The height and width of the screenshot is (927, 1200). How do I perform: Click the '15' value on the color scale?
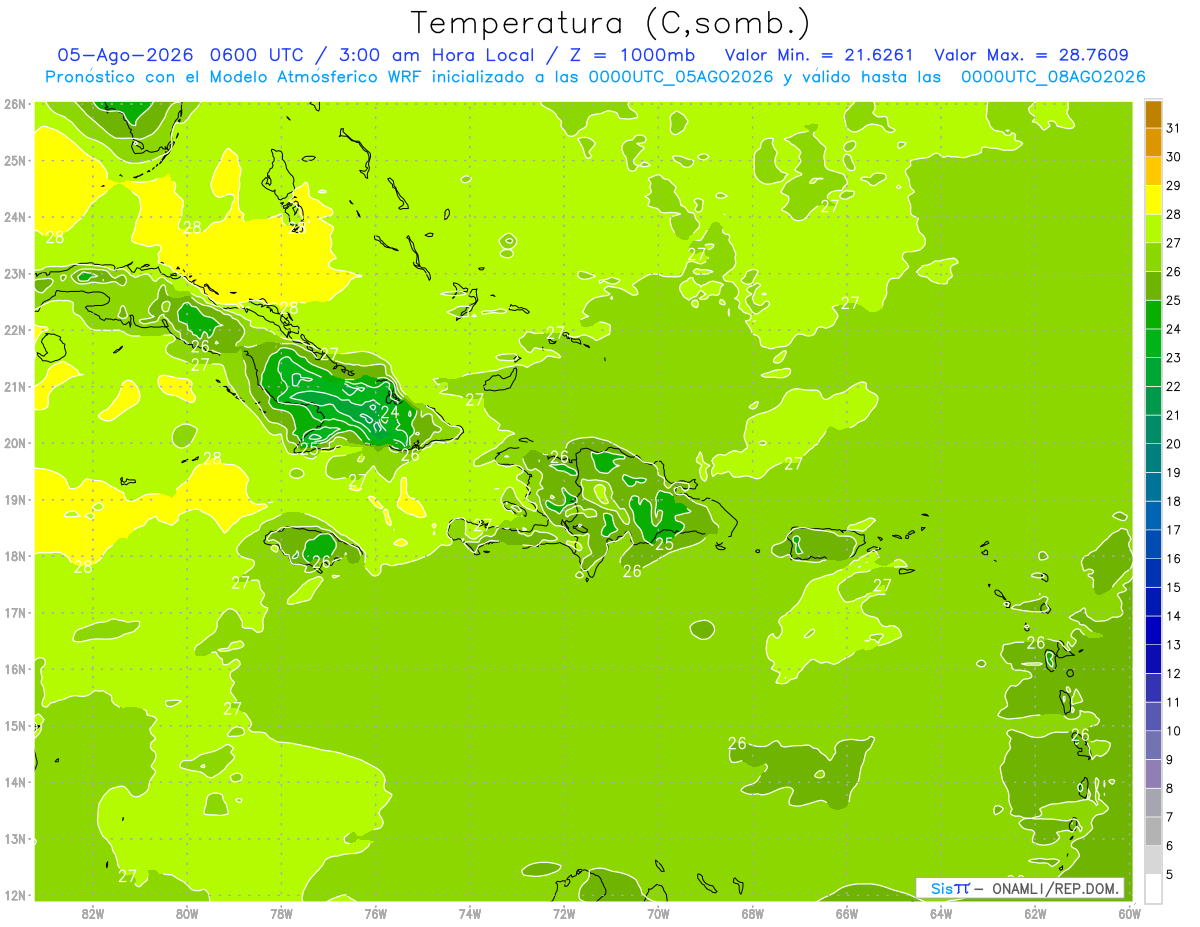click(x=1173, y=587)
